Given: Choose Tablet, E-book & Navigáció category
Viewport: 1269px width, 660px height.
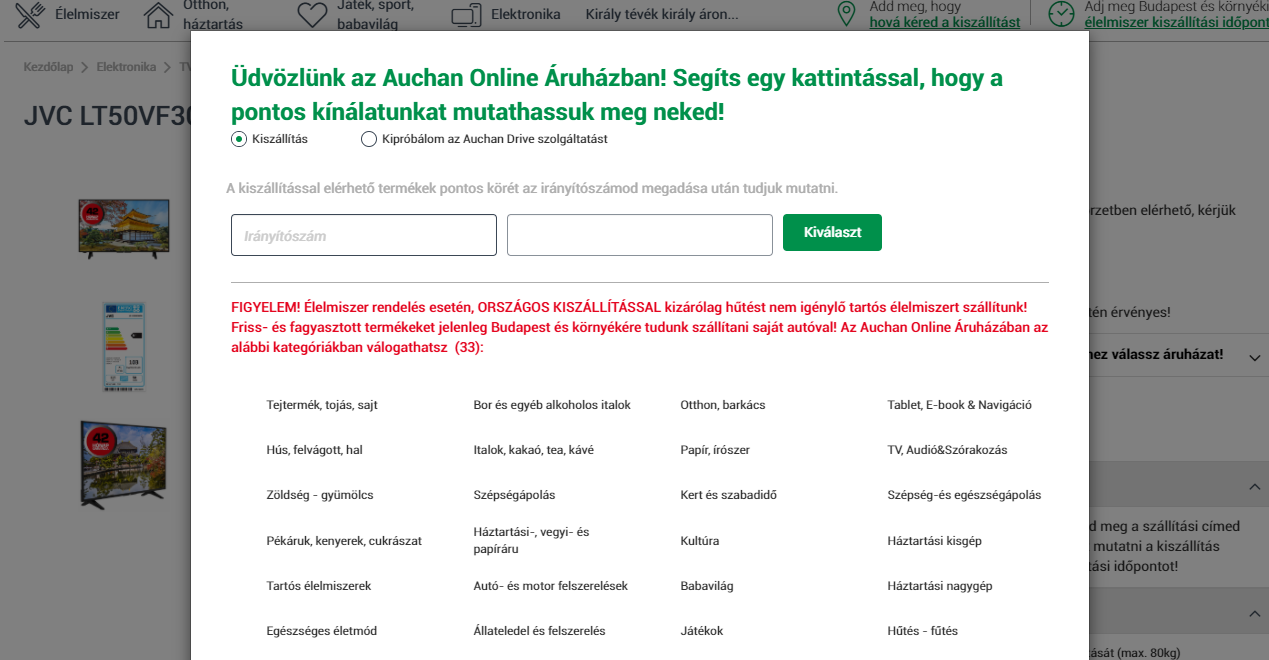Looking at the screenshot, I should point(959,405).
